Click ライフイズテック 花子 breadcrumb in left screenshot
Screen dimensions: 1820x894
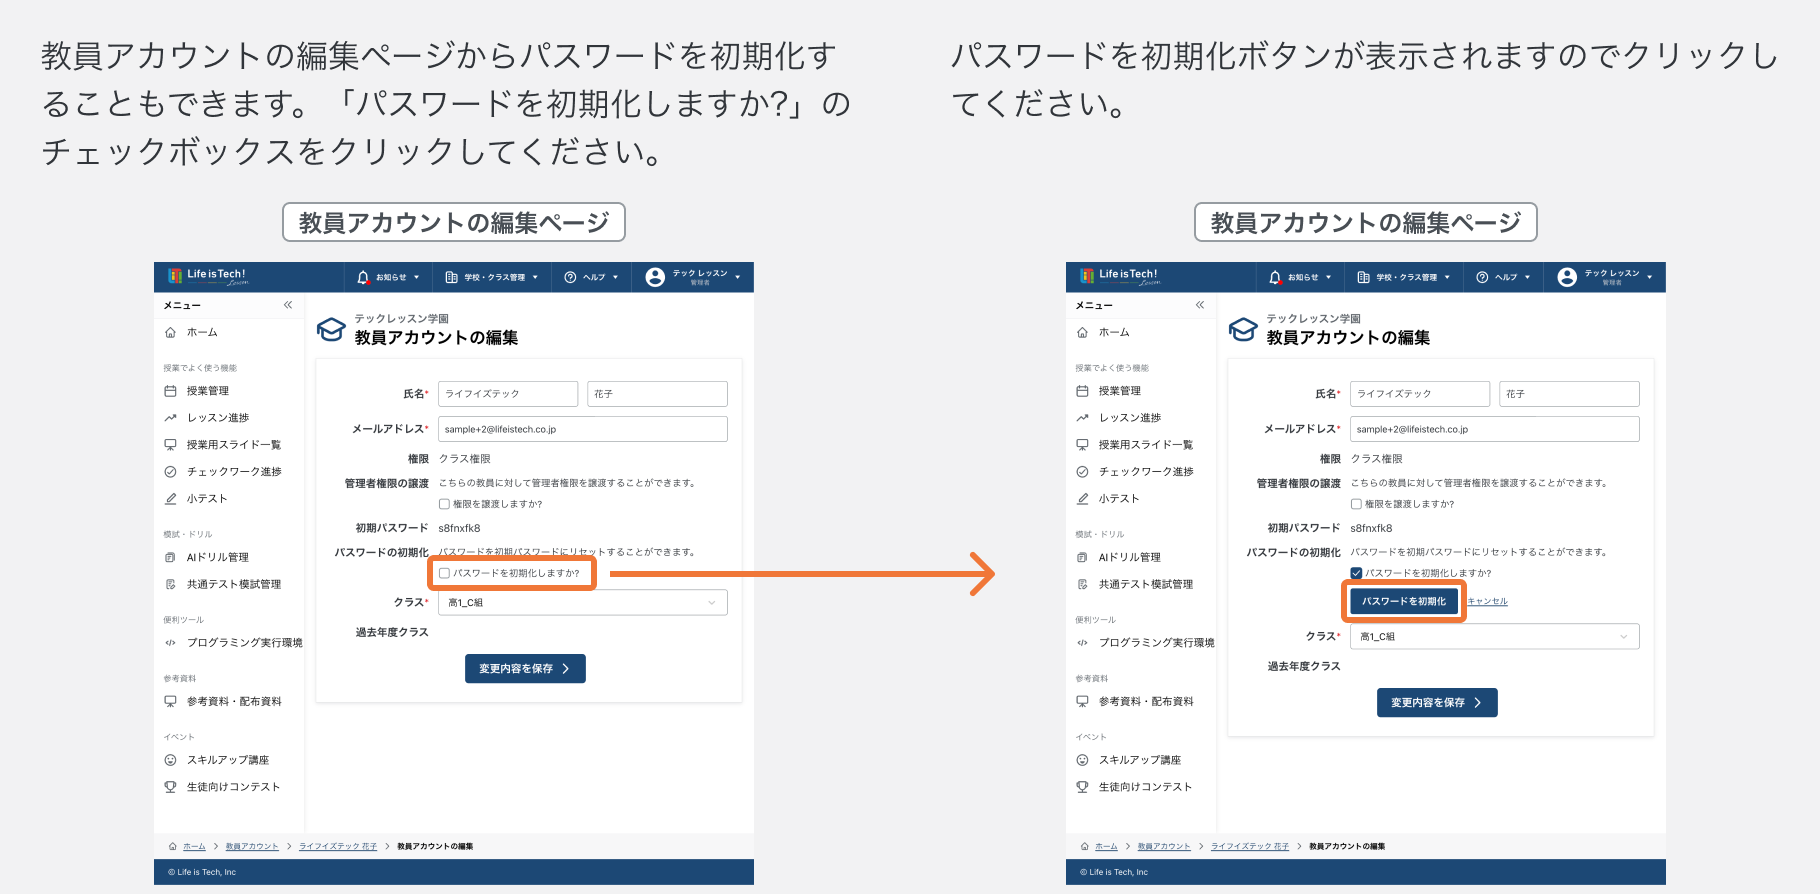pos(338,846)
